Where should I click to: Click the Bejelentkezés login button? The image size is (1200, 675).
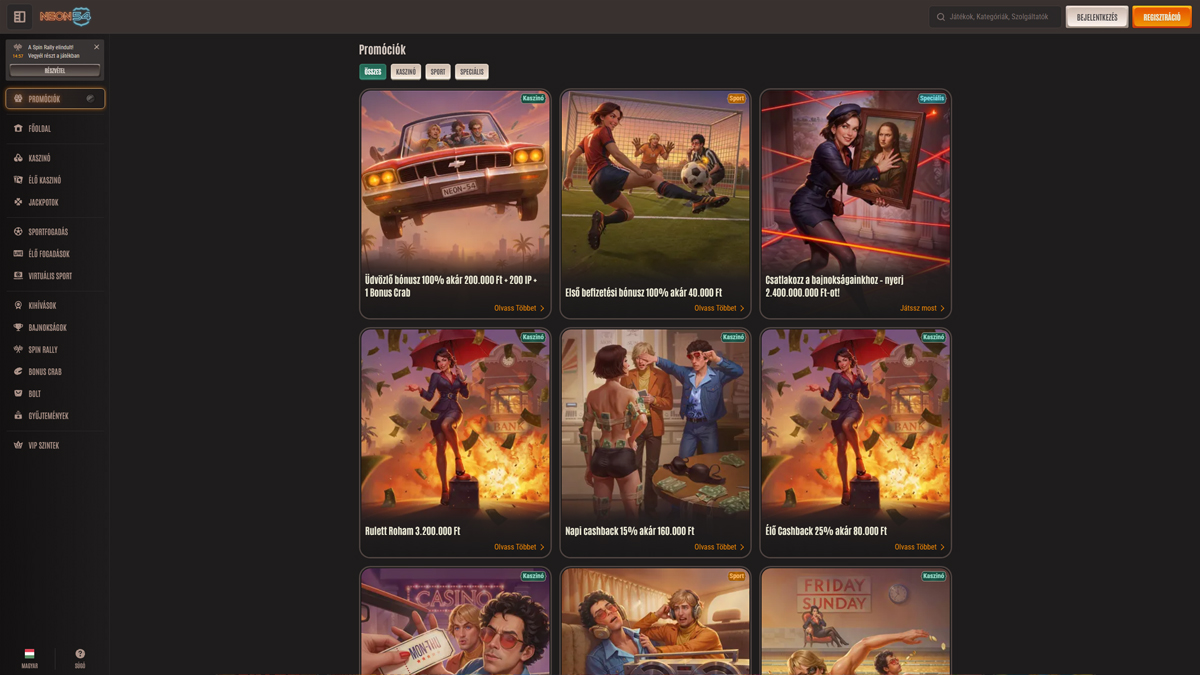click(x=1096, y=17)
